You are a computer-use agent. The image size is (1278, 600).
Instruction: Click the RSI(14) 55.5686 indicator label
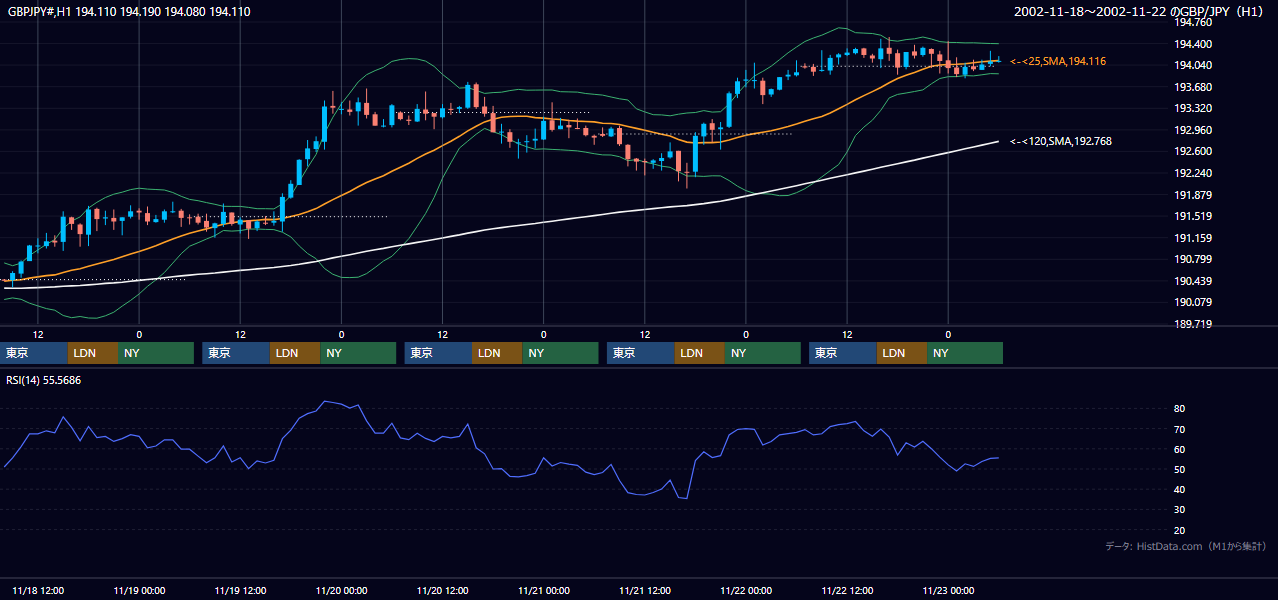pos(44,380)
